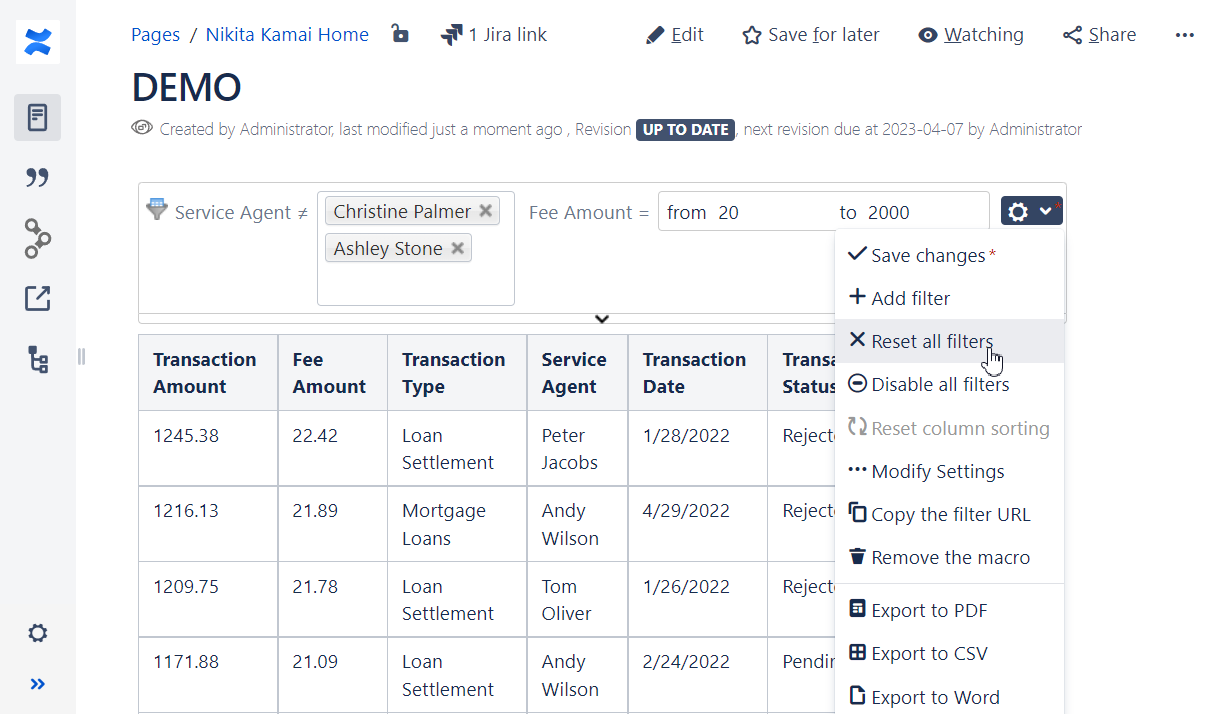The image size is (1207, 714).
Task: Click the Edit page button
Action: (x=675, y=35)
